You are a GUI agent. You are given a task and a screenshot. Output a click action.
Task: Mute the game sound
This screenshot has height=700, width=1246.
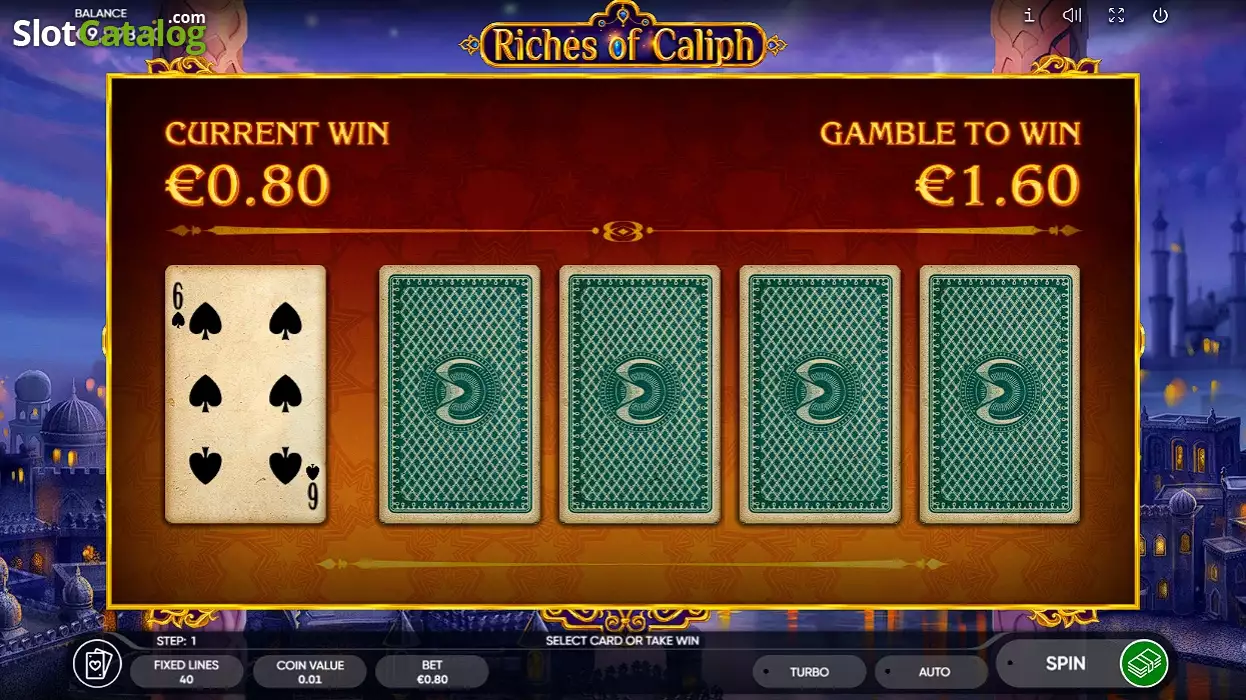(x=1072, y=15)
